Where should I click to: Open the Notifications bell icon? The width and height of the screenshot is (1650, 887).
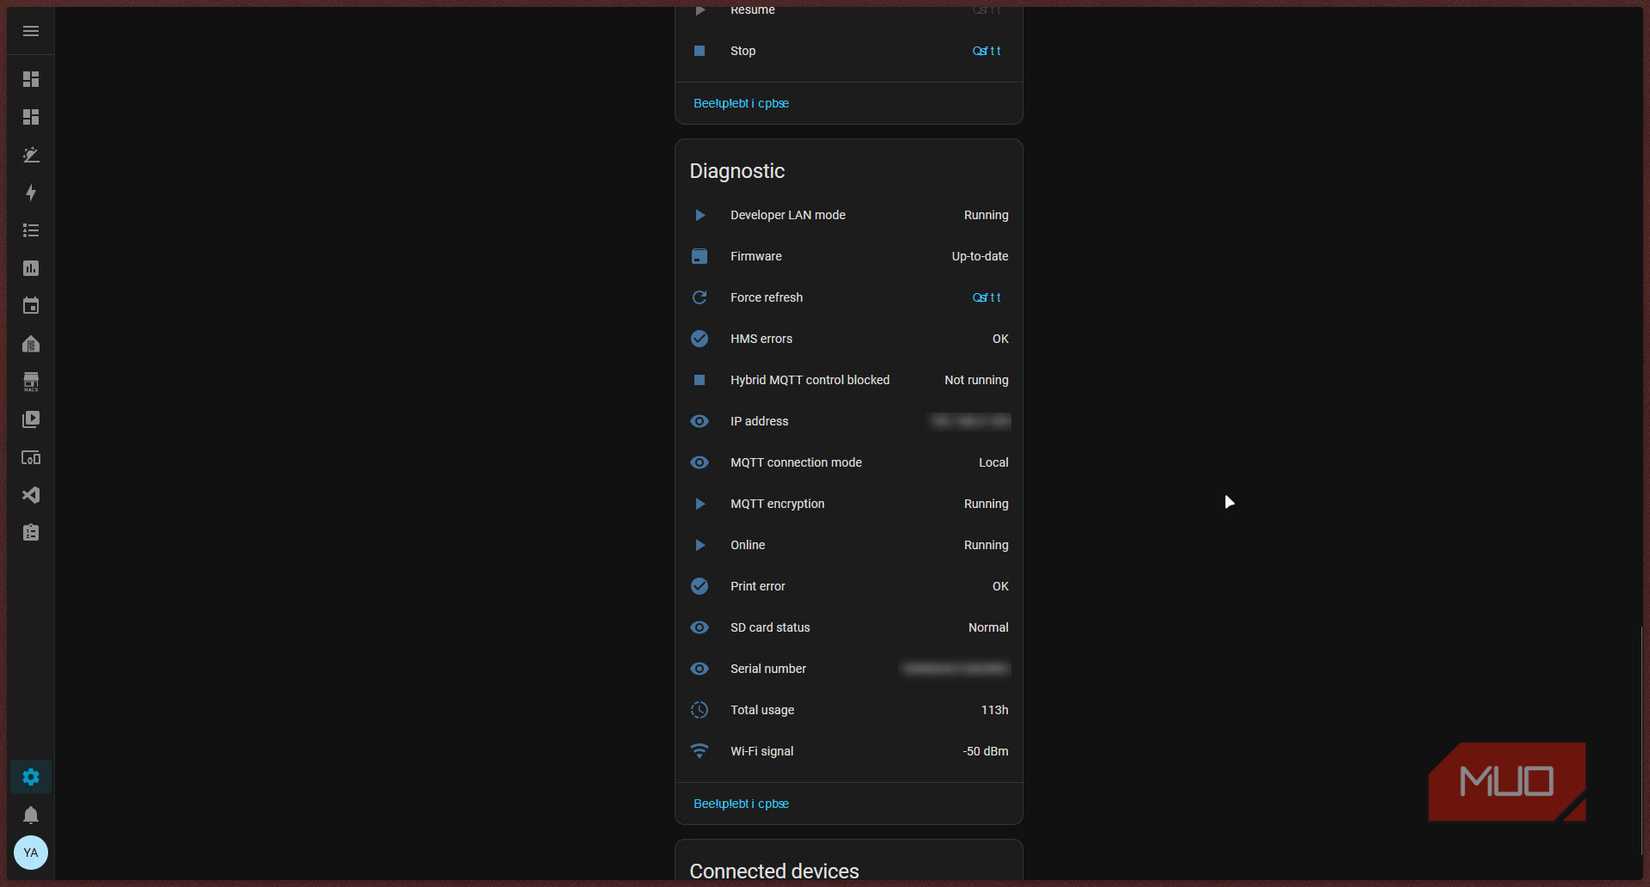[31, 815]
